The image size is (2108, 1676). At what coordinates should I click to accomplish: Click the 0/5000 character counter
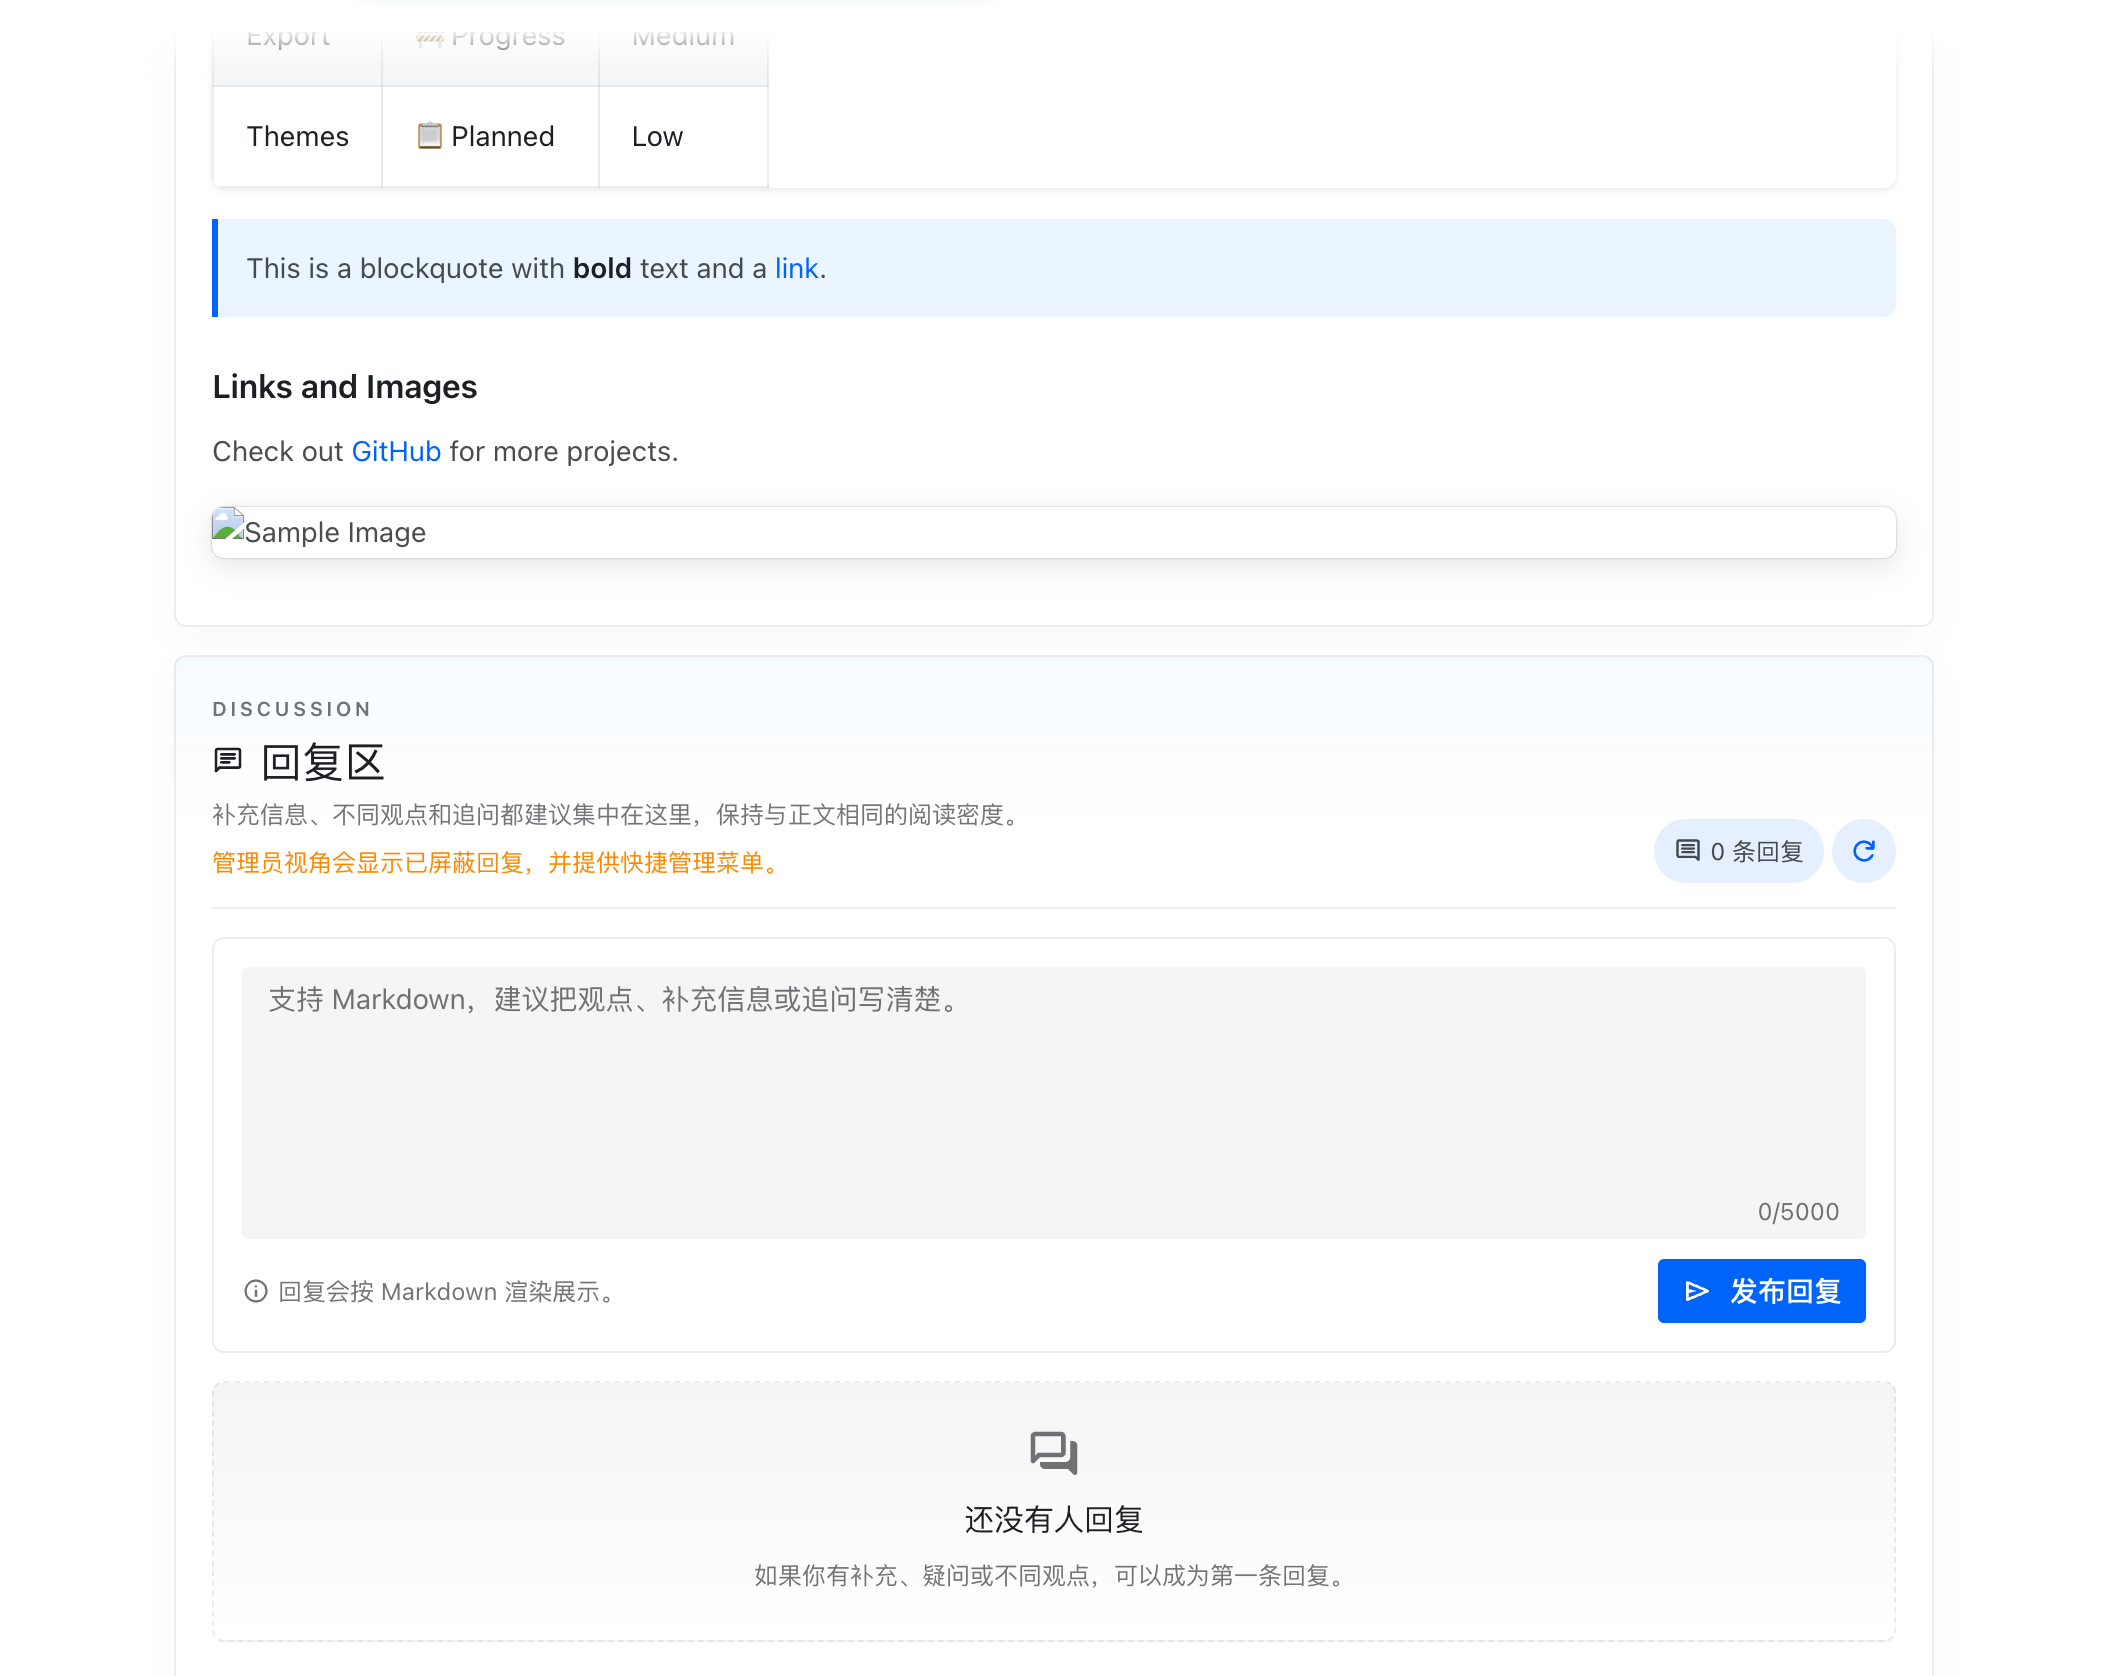click(x=1797, y=1211)
